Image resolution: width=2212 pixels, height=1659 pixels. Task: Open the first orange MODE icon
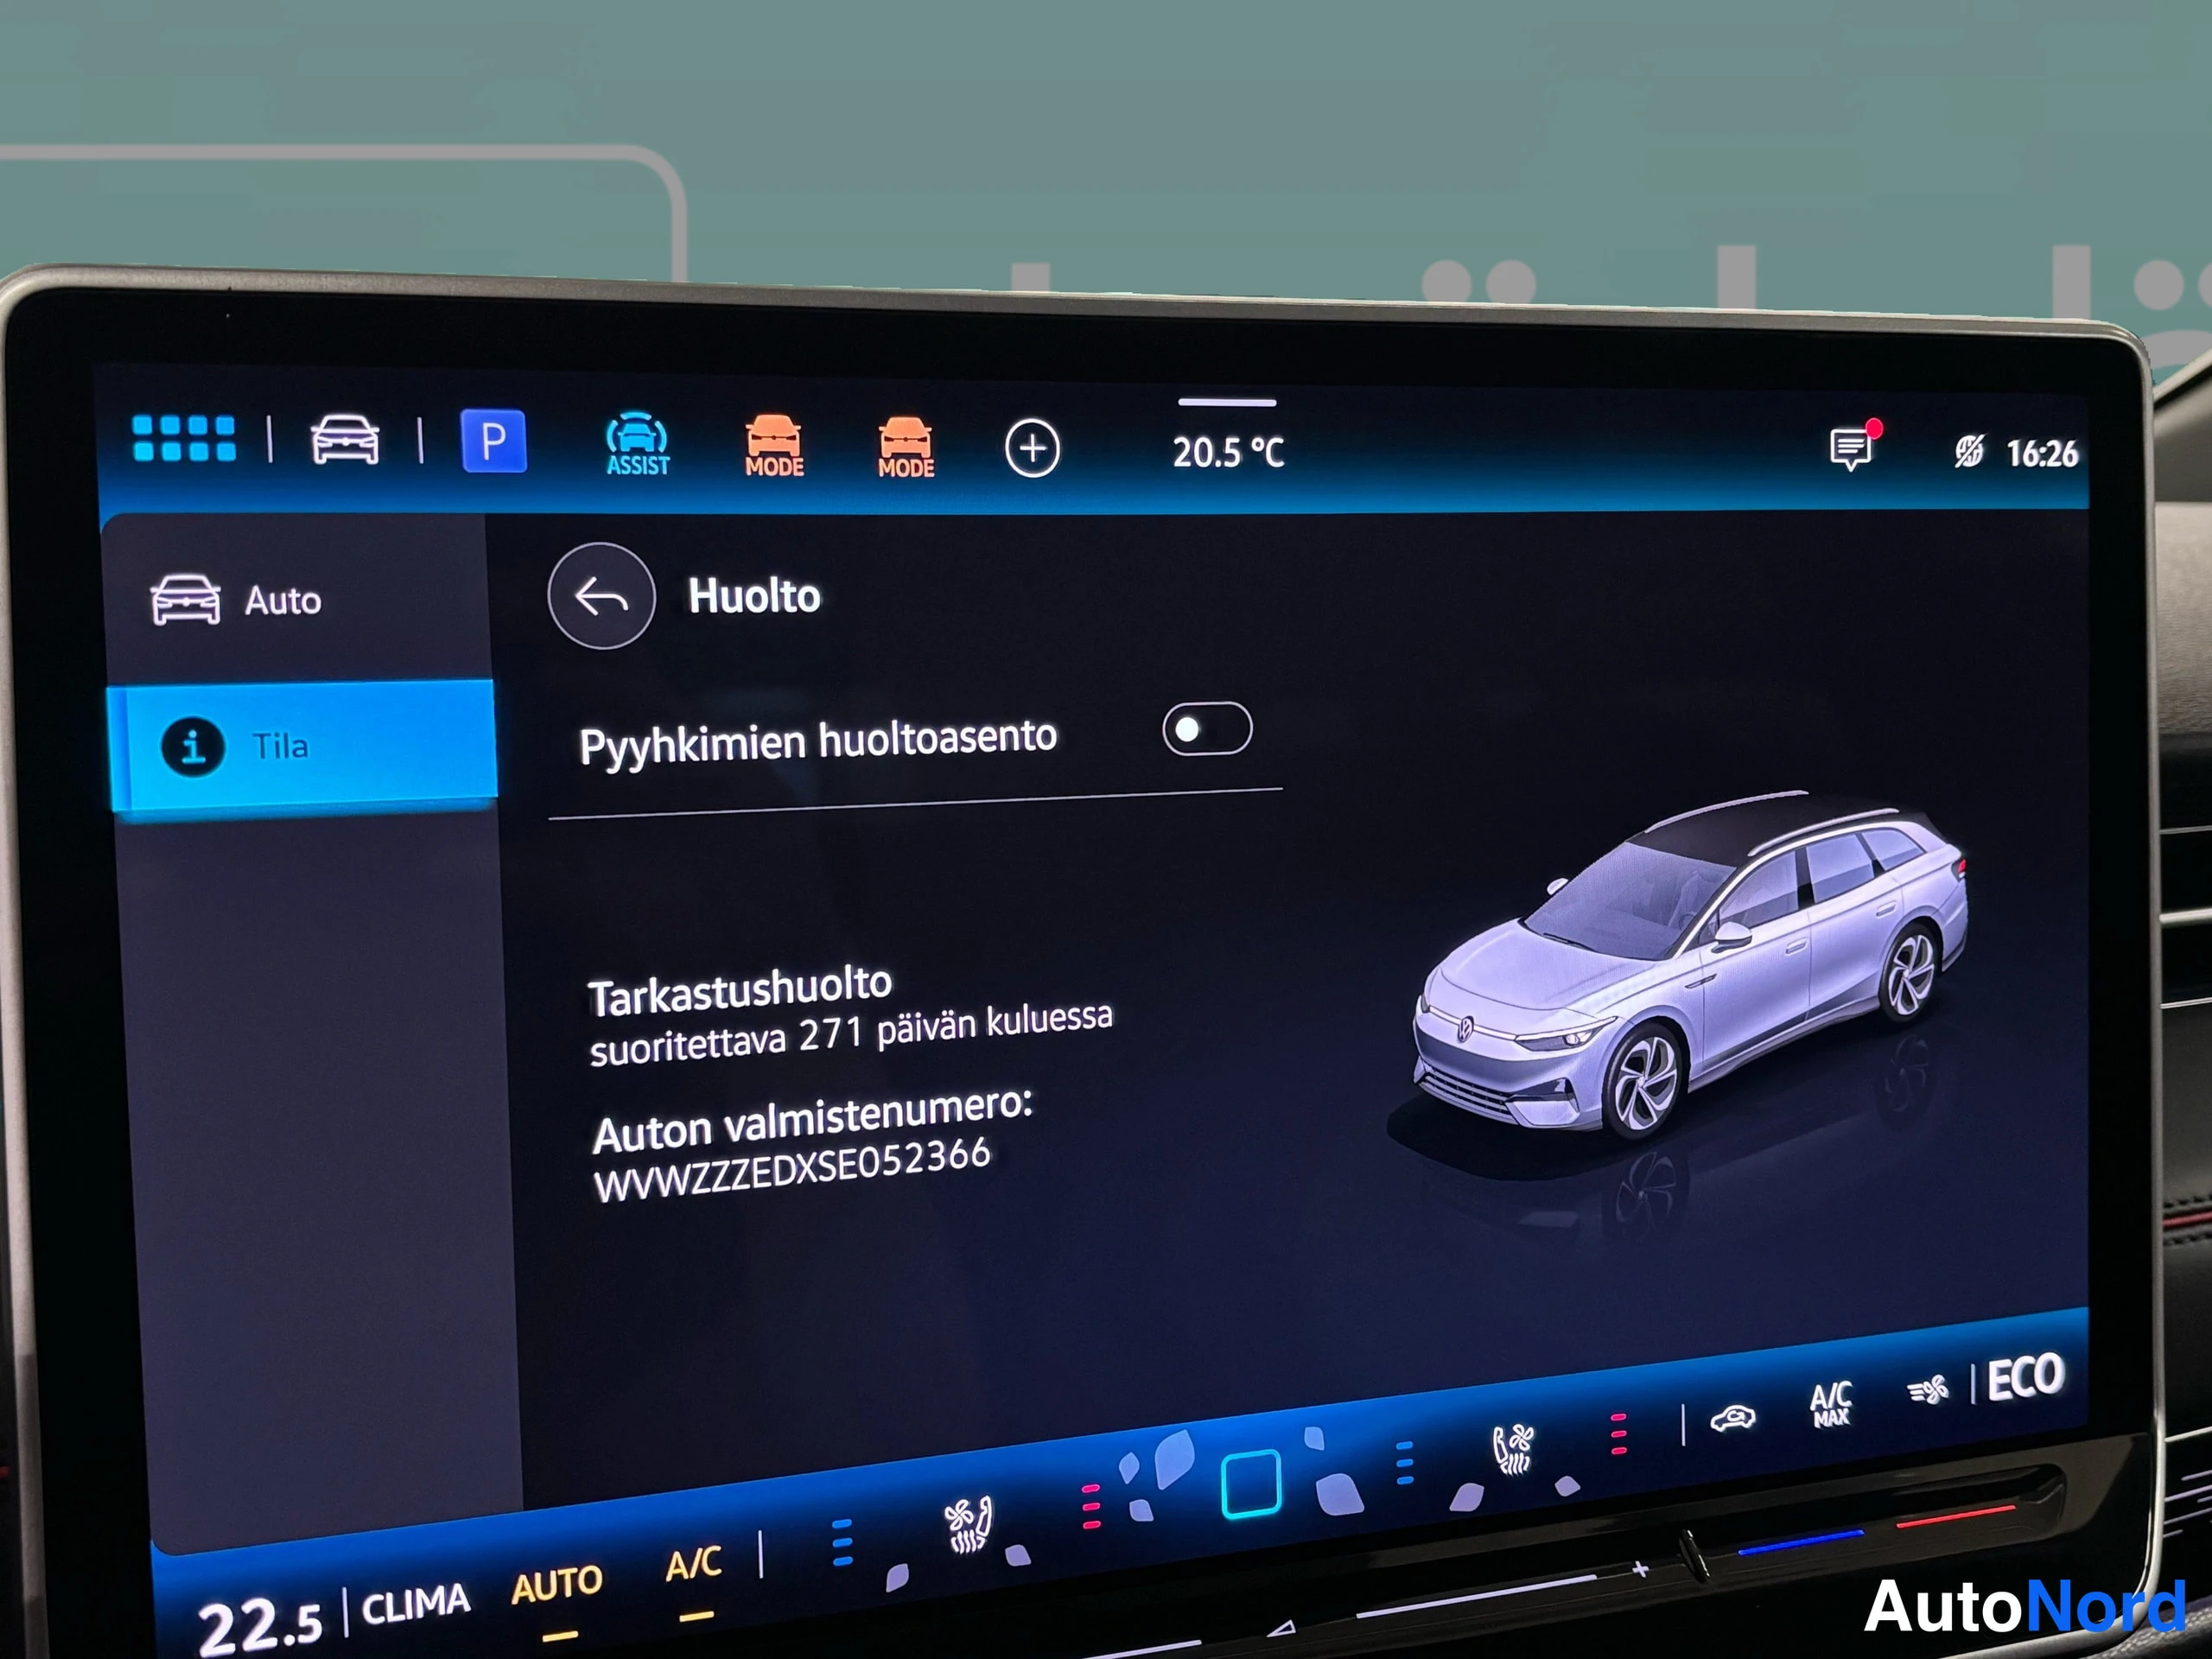click(774, 446)
